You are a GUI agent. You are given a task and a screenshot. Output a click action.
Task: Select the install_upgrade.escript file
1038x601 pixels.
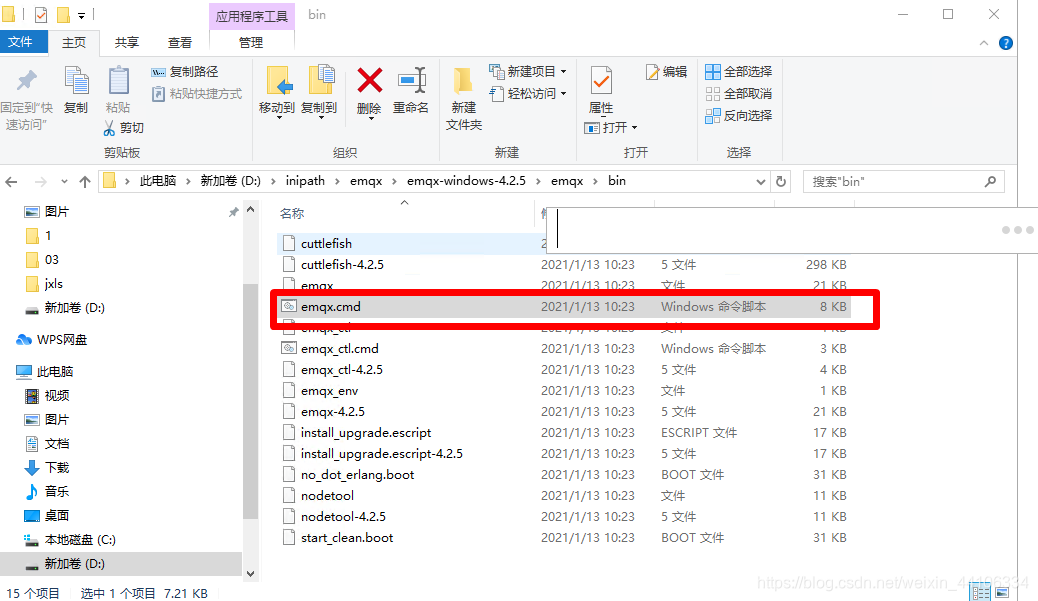(x=563, y=432)
